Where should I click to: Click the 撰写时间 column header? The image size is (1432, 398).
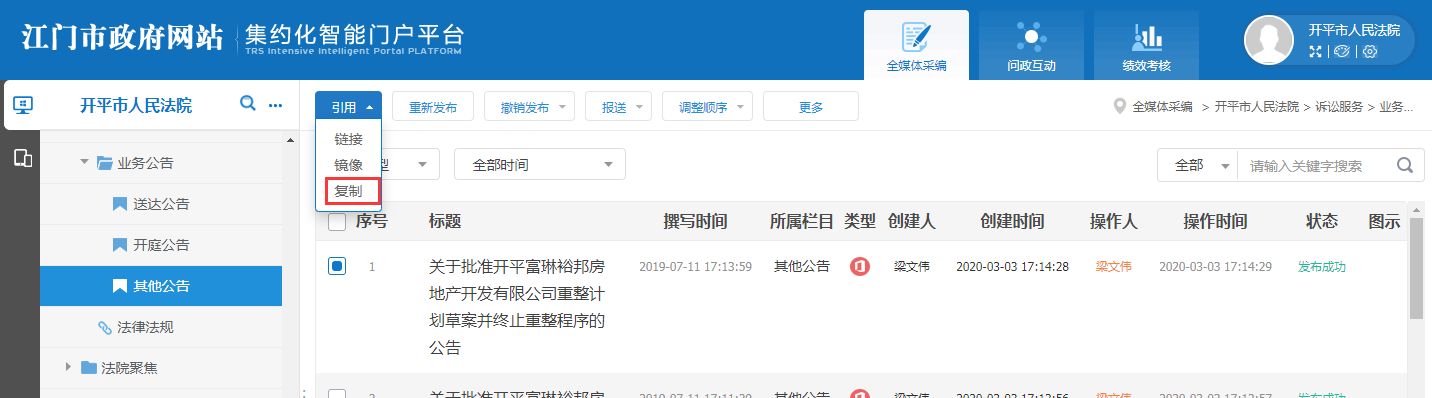tap(695, 222)
